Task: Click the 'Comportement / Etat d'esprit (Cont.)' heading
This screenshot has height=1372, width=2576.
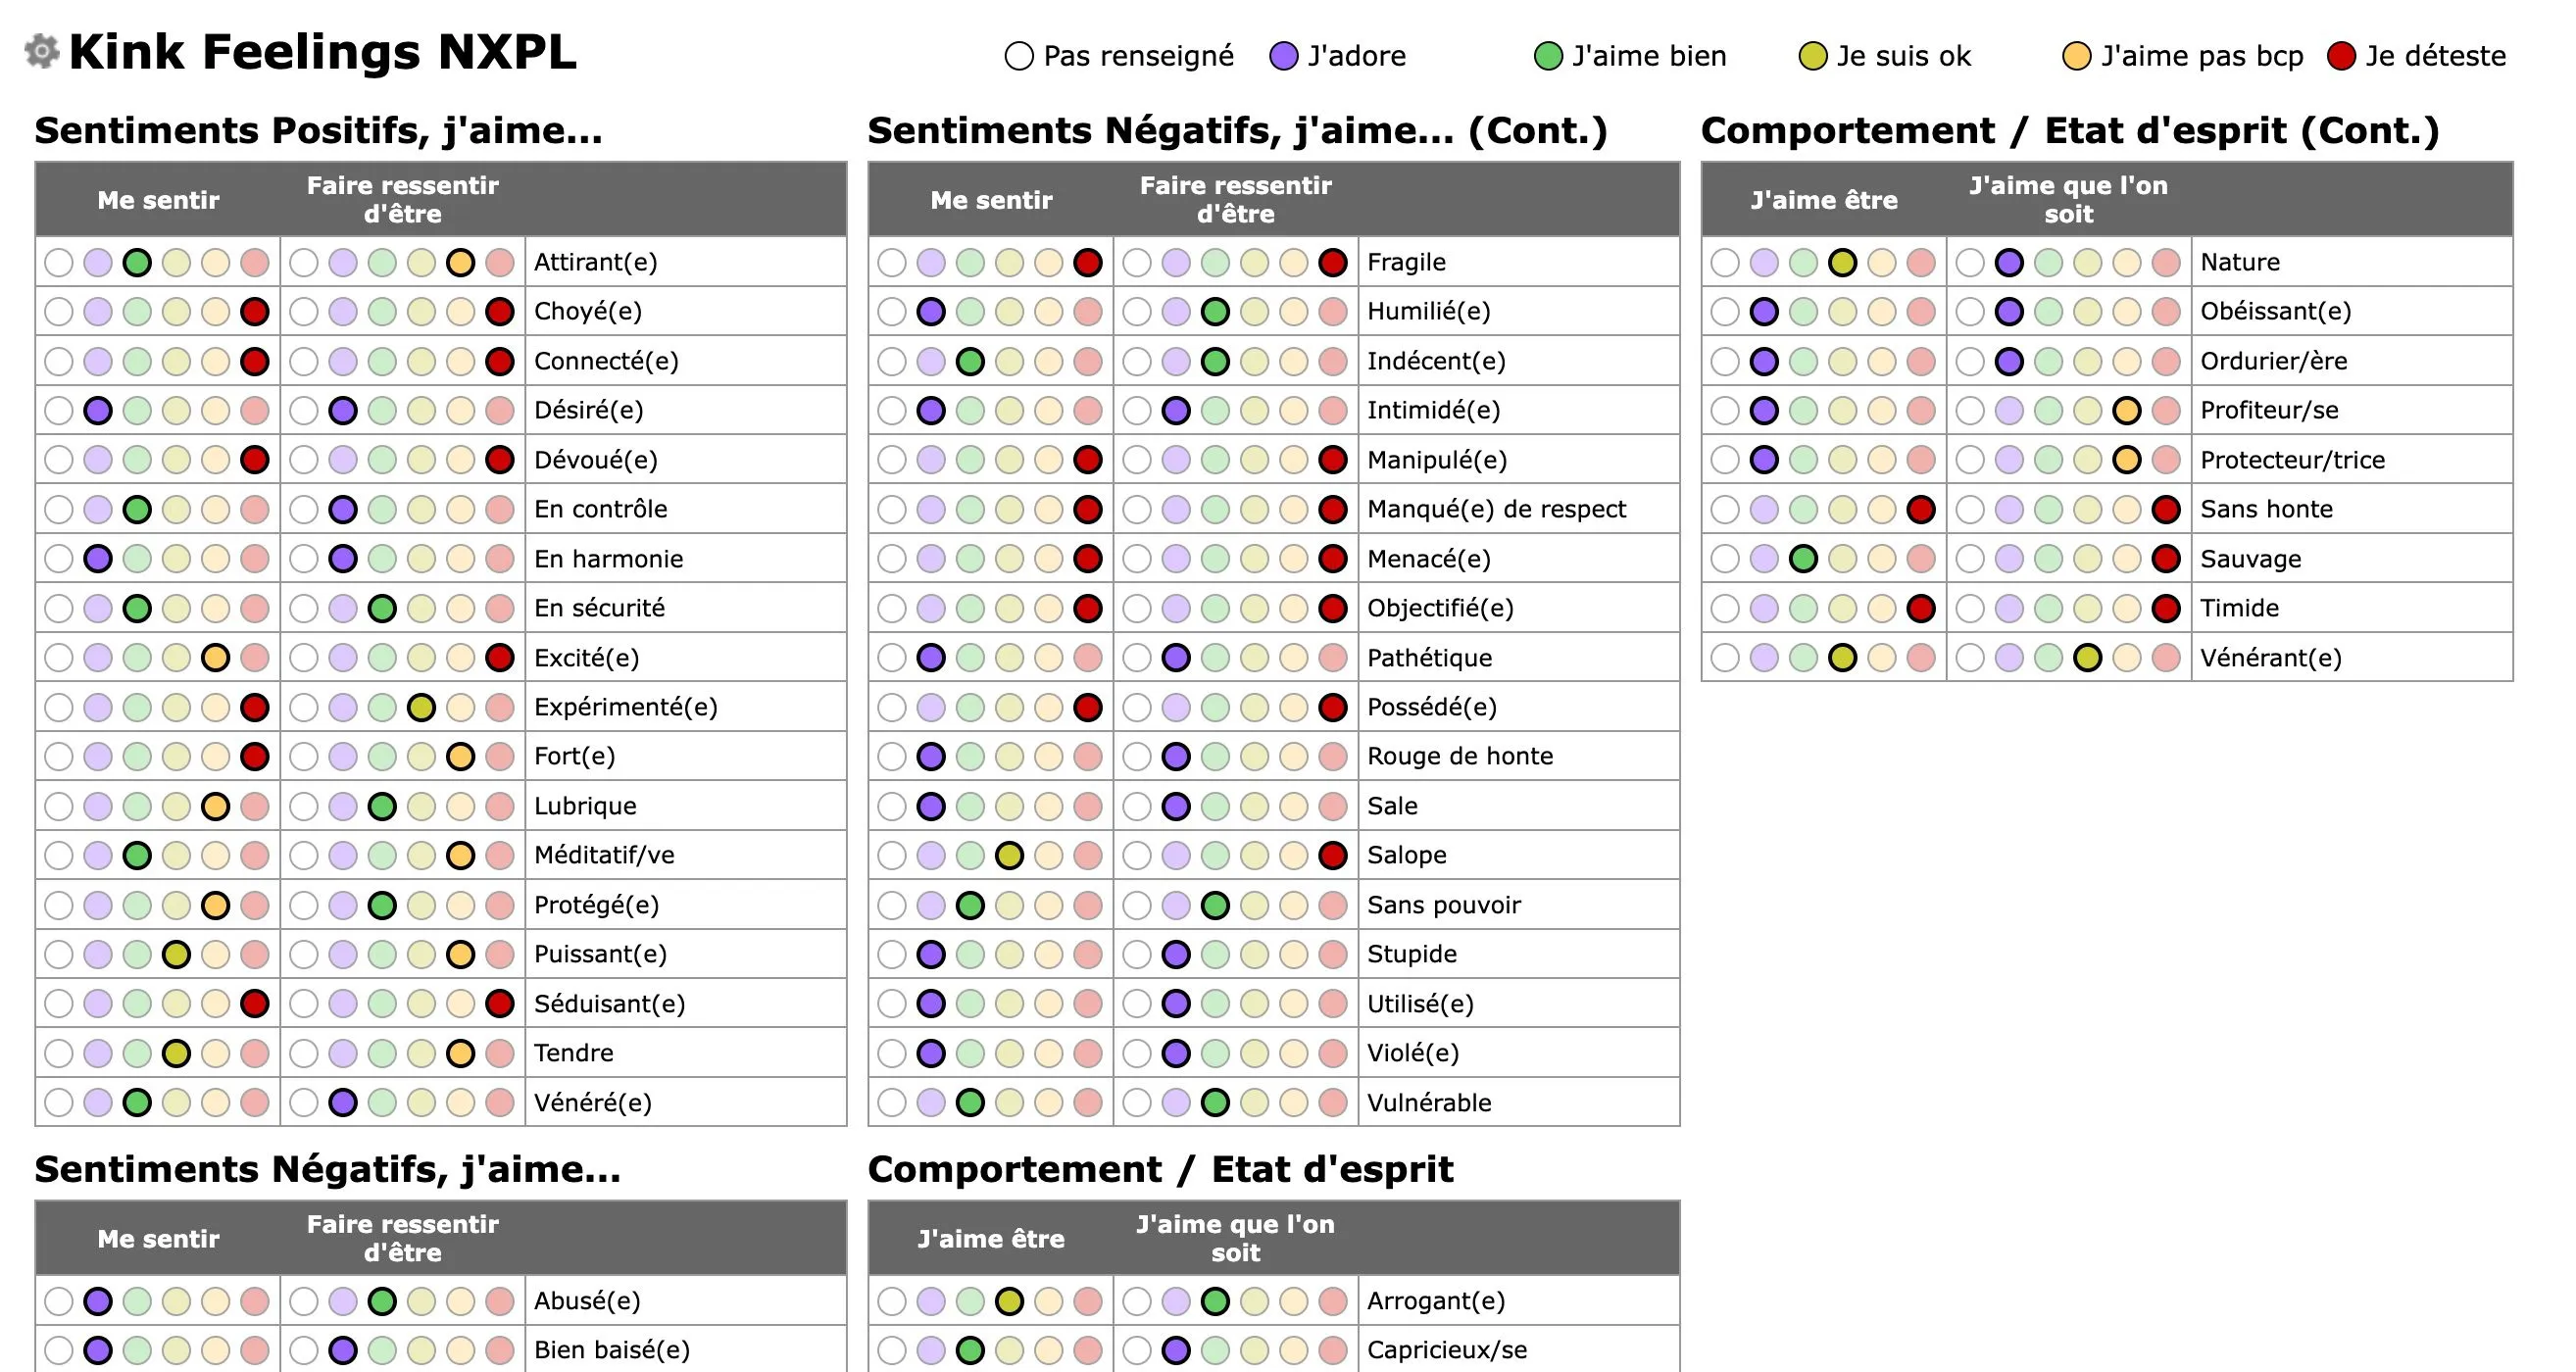Action: (2069, 131)
